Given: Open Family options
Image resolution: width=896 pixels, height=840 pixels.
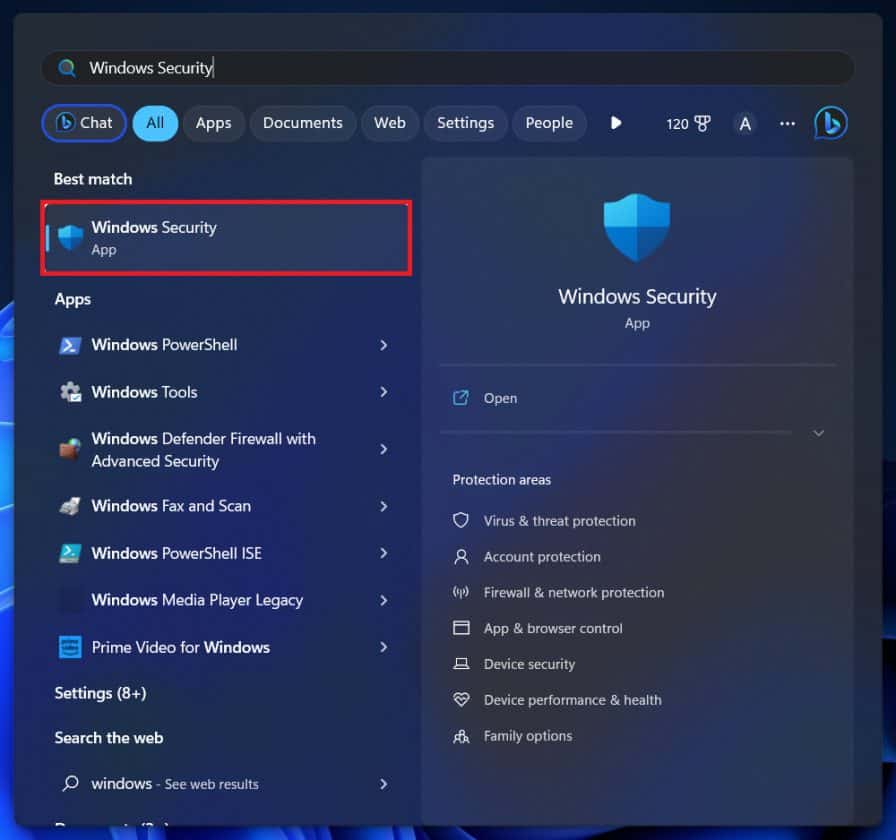Looking at the screenshot, I should tap(527, 735).
